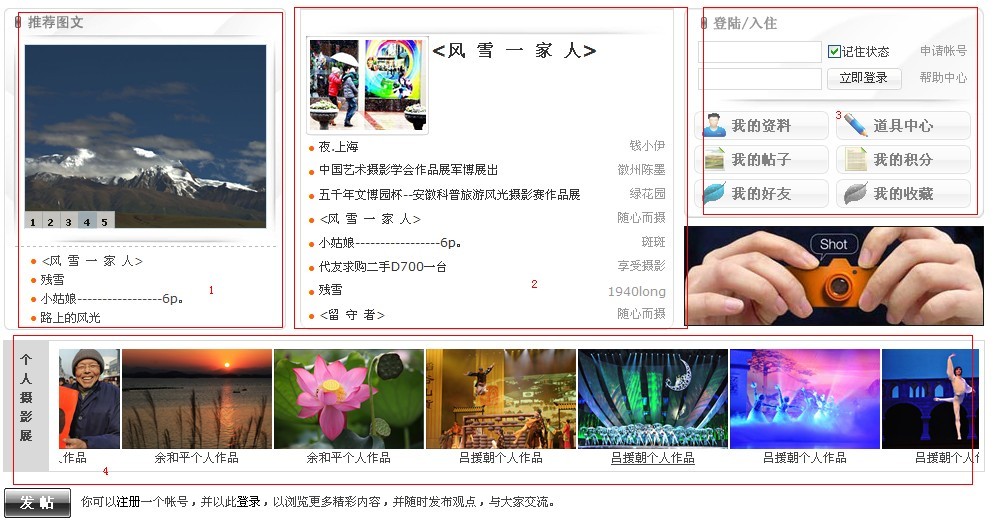Screen dimensions: 997x526
Task: Open the ballet dancer photo thumbnail
Action: coord(931,399)
